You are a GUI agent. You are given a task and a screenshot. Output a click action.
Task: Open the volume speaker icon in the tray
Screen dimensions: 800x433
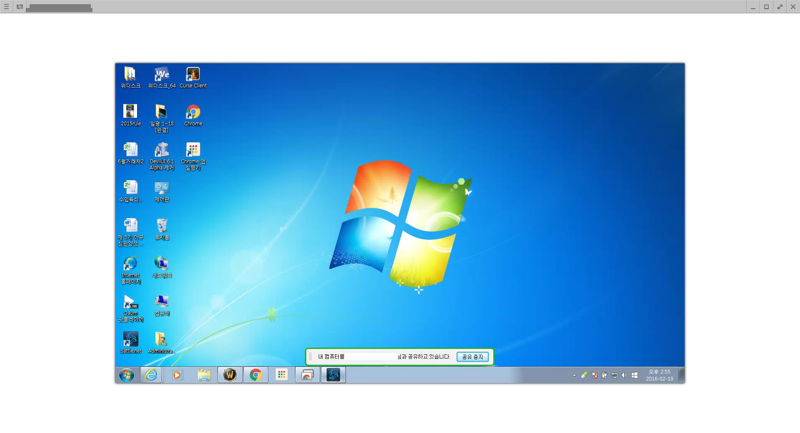point(624,376)
